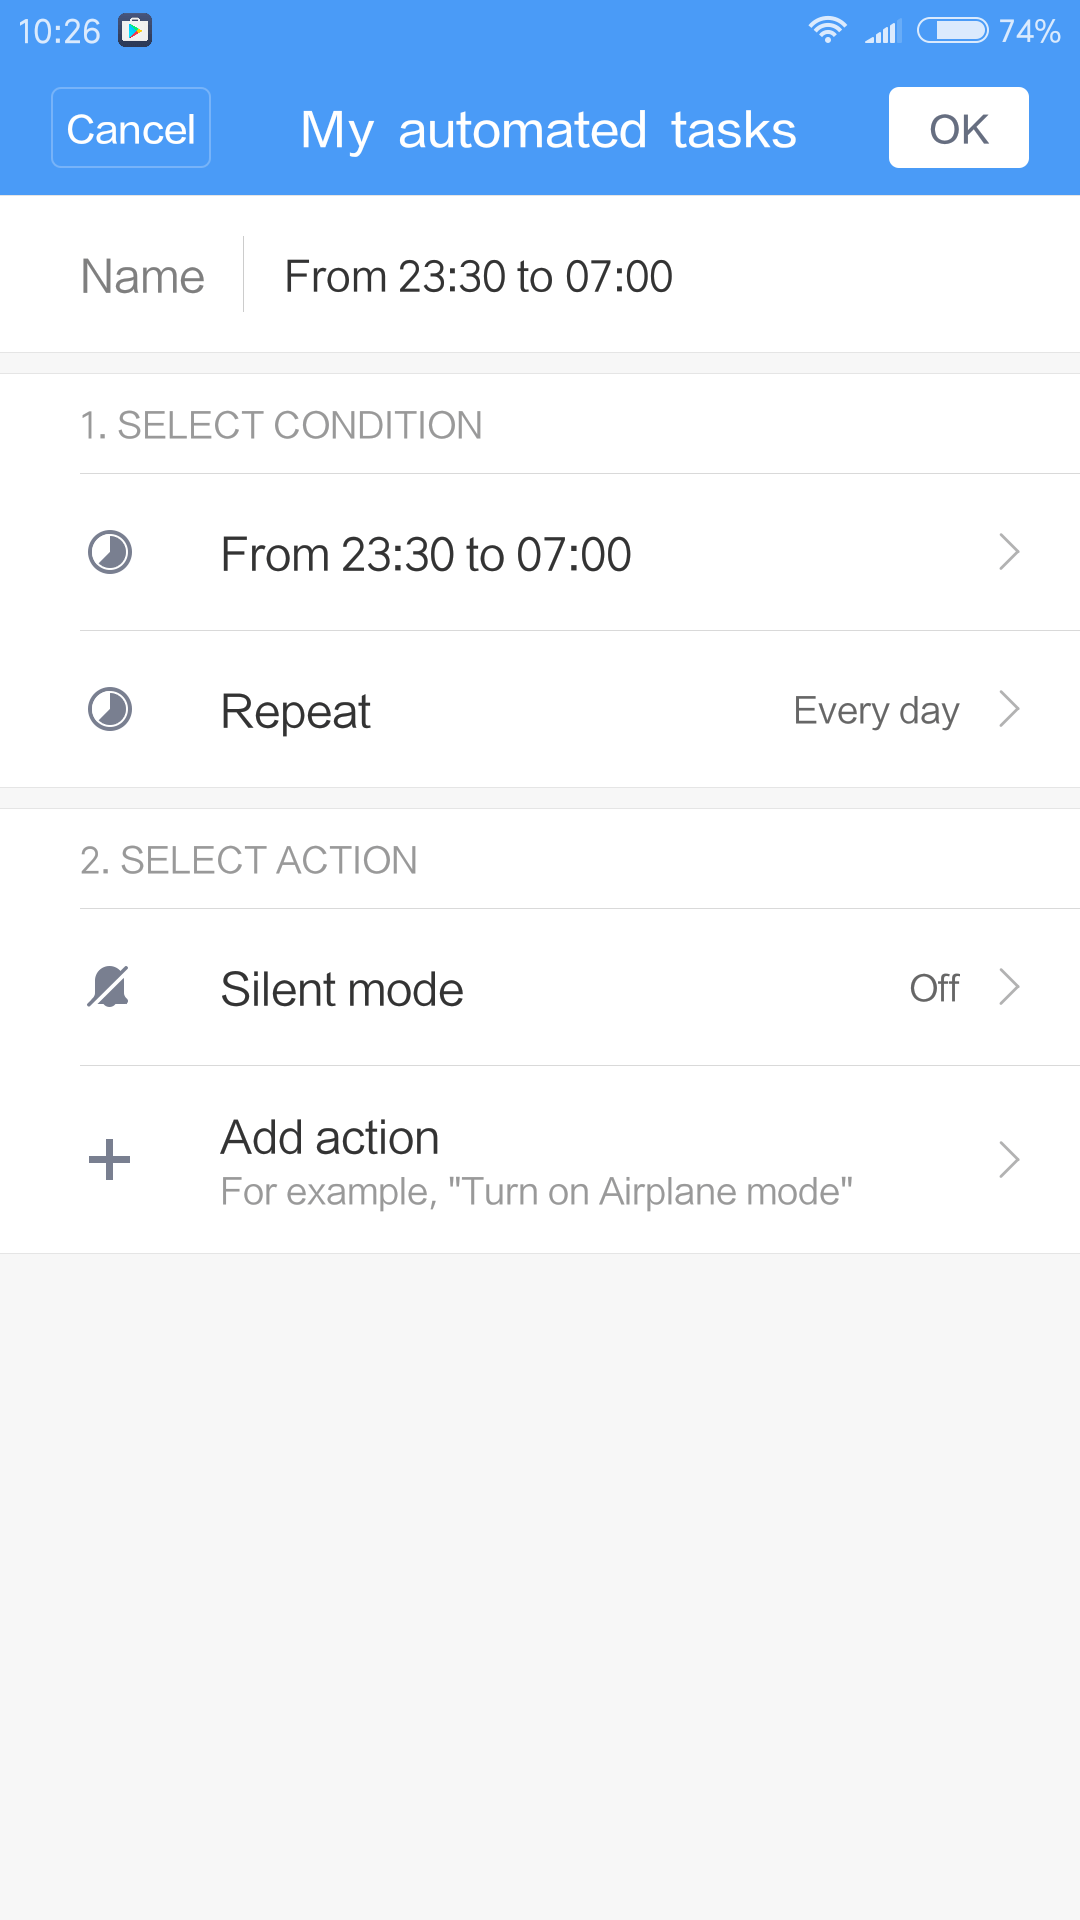The image size is (1080, 1920).
Task: Expand the Add action chevron
Action: click(x=1009, y=1160)
